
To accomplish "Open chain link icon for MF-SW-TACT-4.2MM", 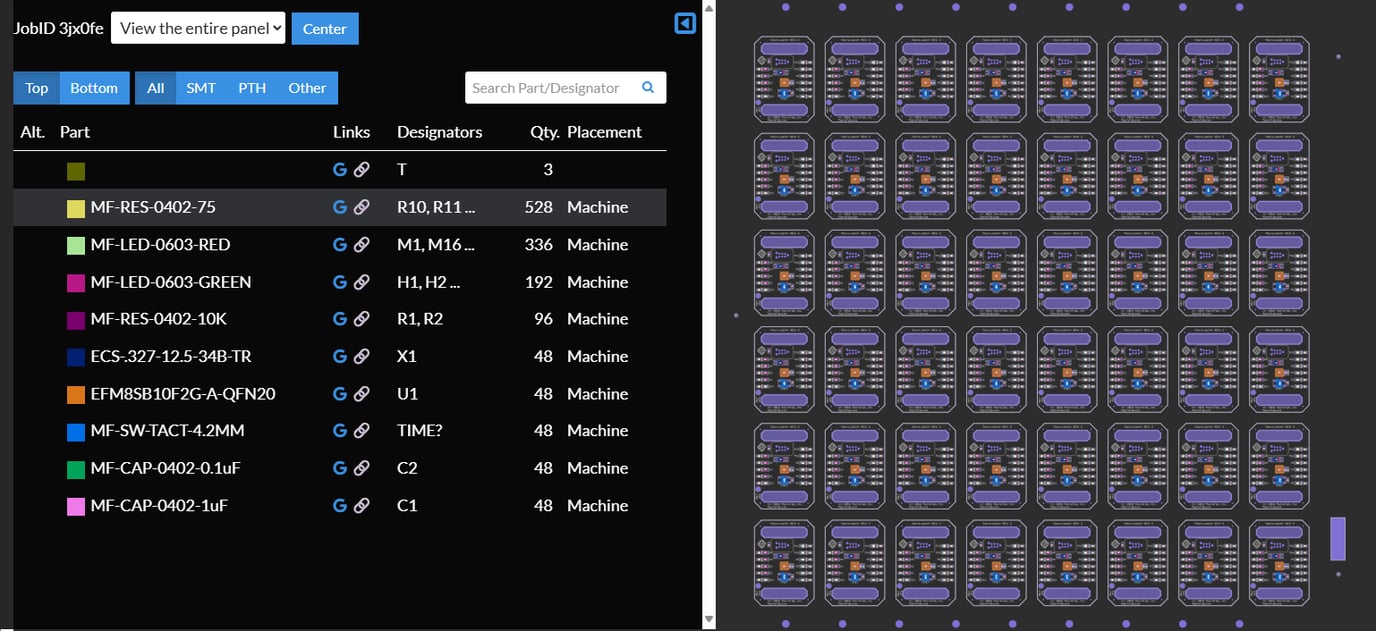I will (x=362, y=431).
